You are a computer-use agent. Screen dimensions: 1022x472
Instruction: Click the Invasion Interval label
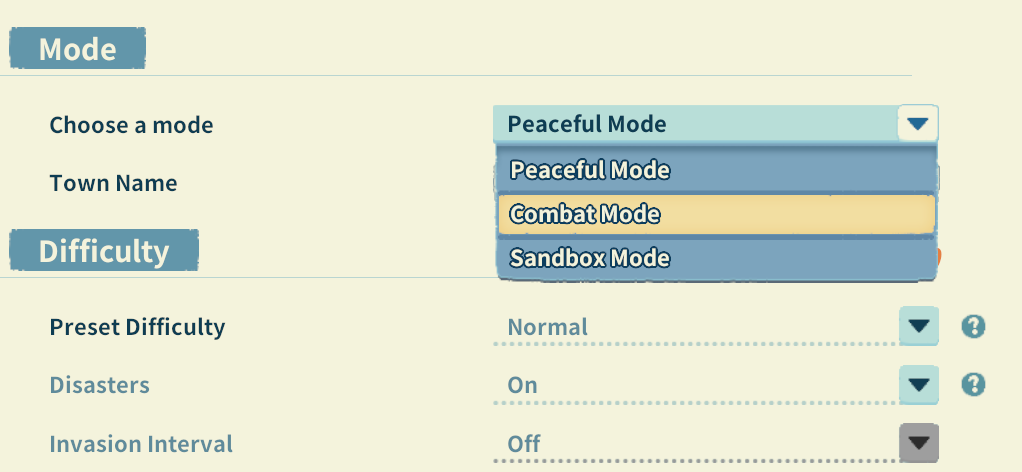(x=141, y=443)
